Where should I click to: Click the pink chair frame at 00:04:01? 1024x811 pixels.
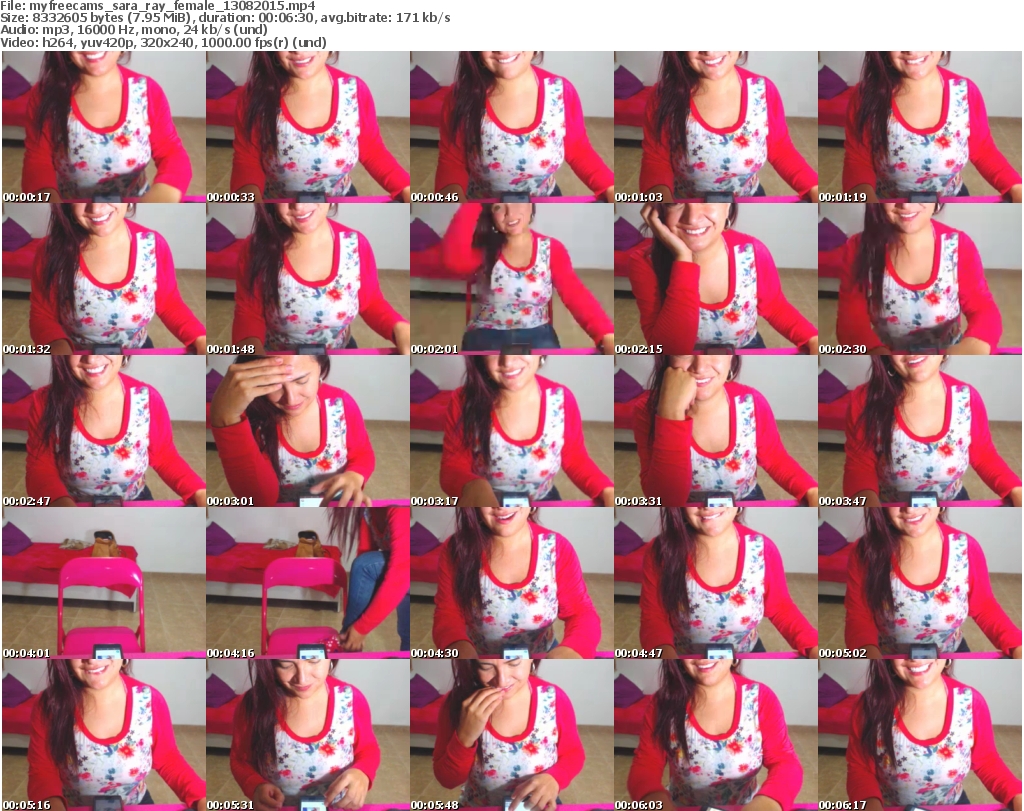click(104, 583)
